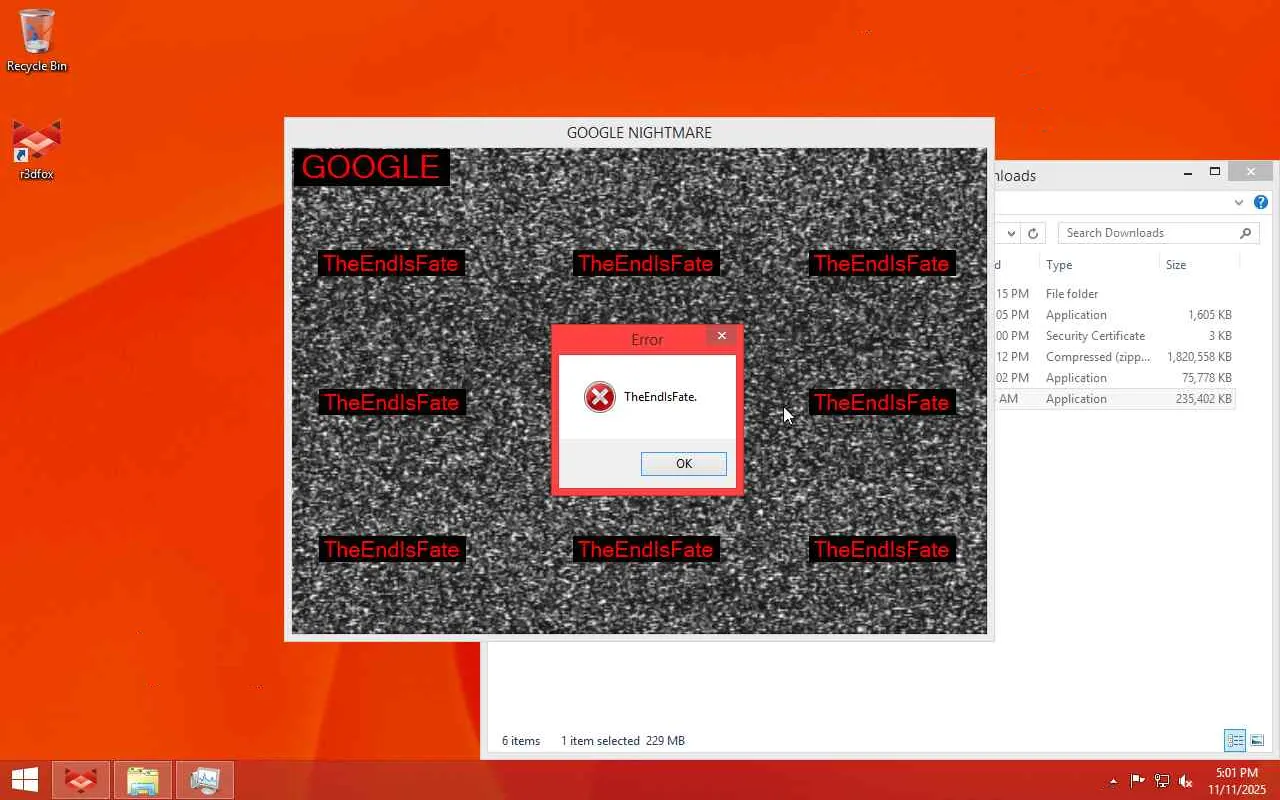Open Explorer help via the question mark
Viewport: 1280px width, 800px height.
tap(1261, 202)
